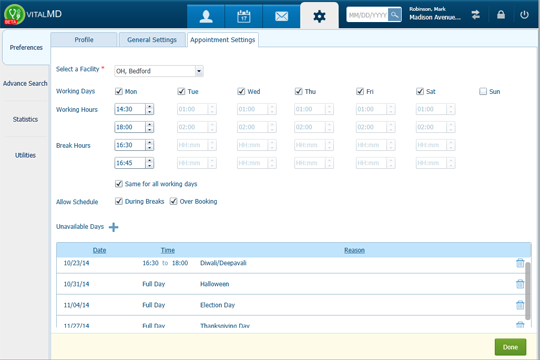Uncheck the Sat working day
The height and width of the screenshot is (360, 540).
coord(420,91)
